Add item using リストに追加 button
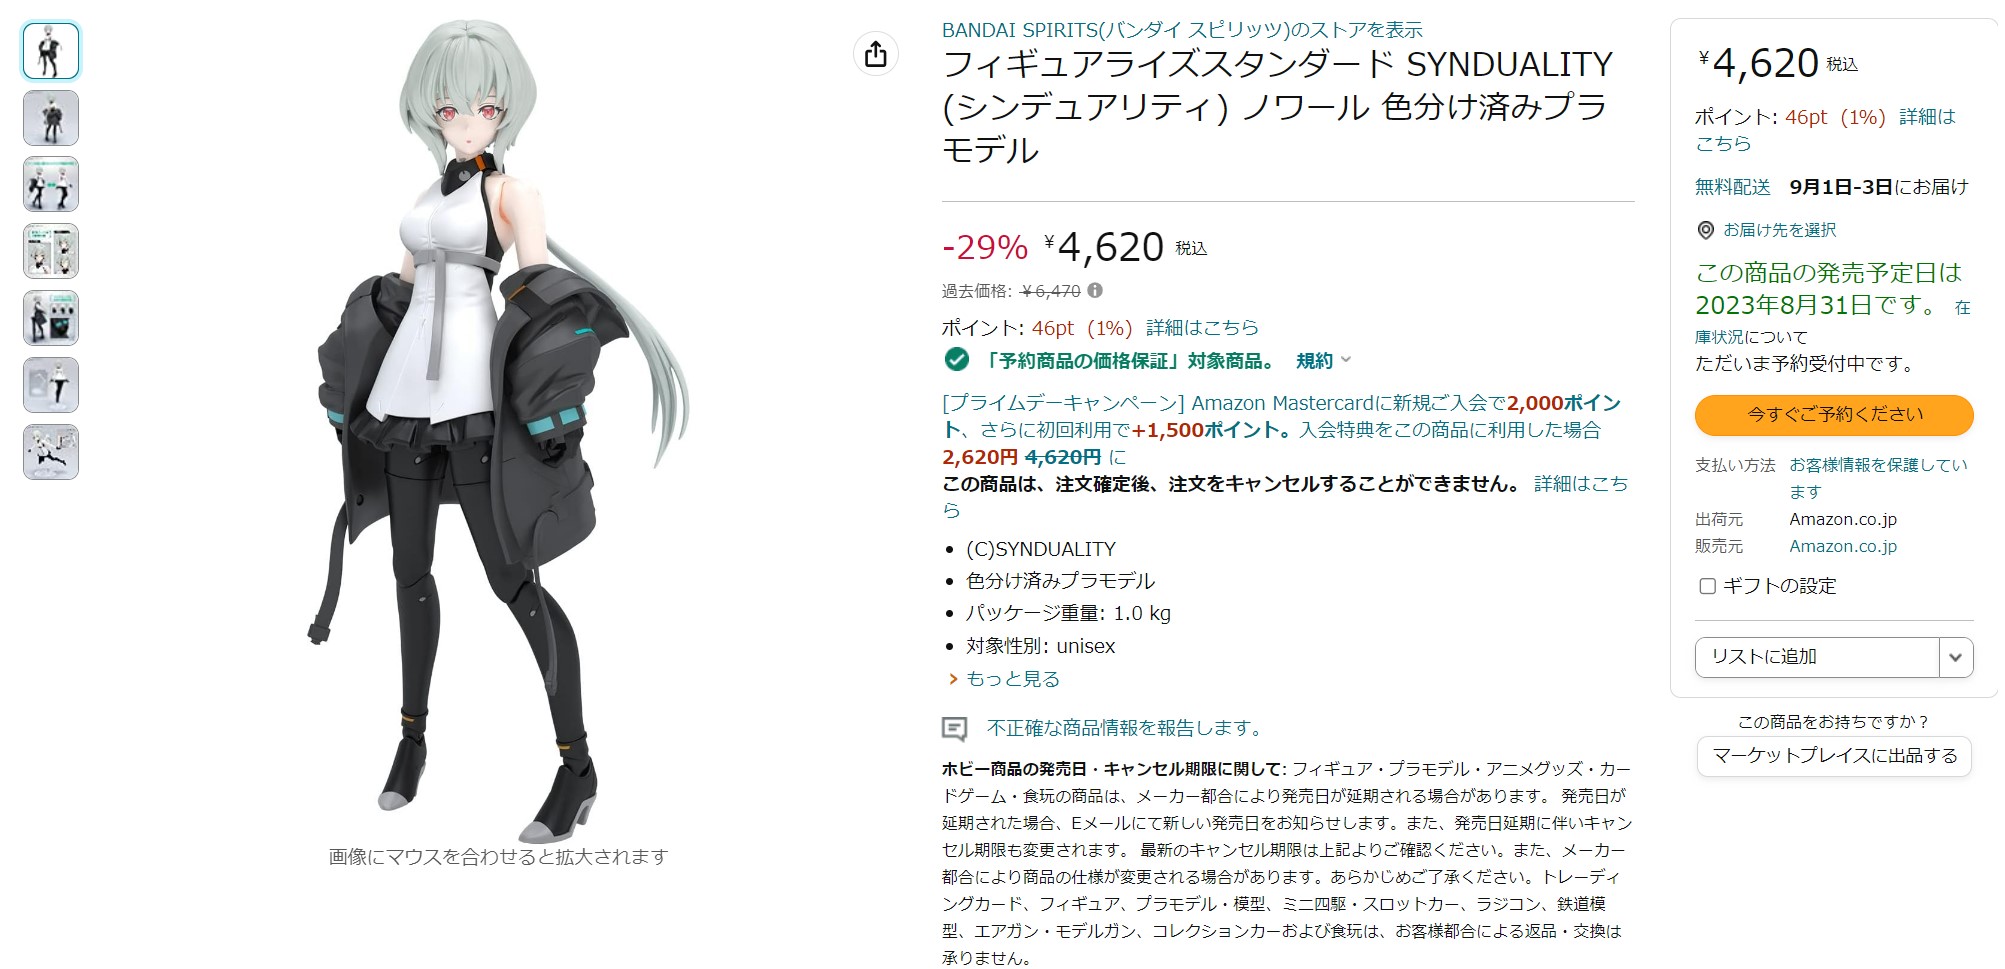The width and height of the screenshot is (2005, 969). [1817, 657]
